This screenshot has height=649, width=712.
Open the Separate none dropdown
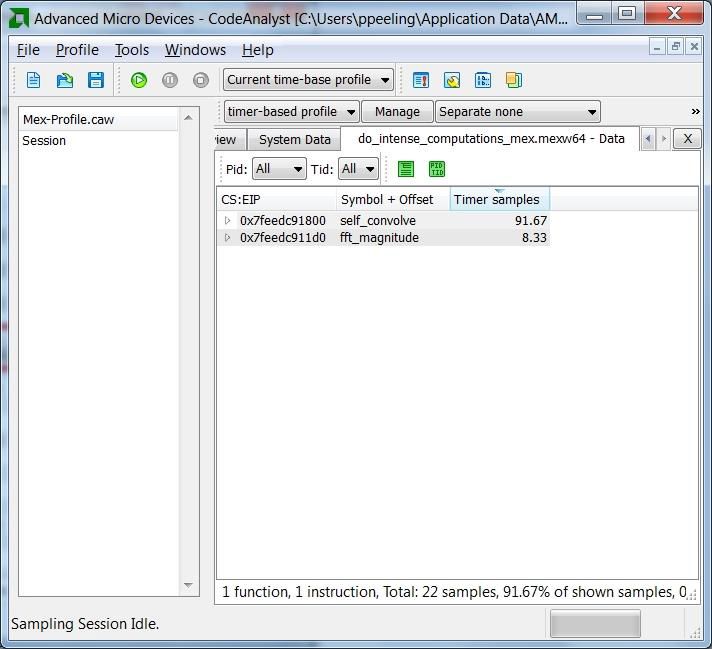pos(517,112)
